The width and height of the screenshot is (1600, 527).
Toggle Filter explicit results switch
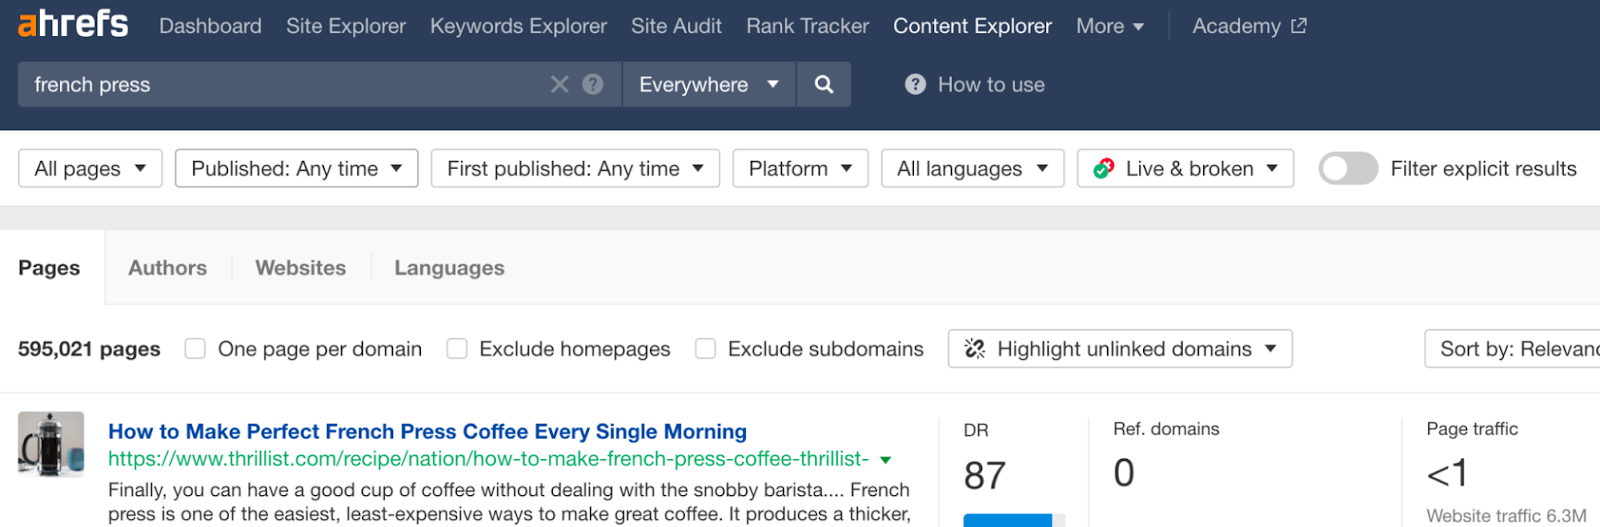coord(1348,169)
